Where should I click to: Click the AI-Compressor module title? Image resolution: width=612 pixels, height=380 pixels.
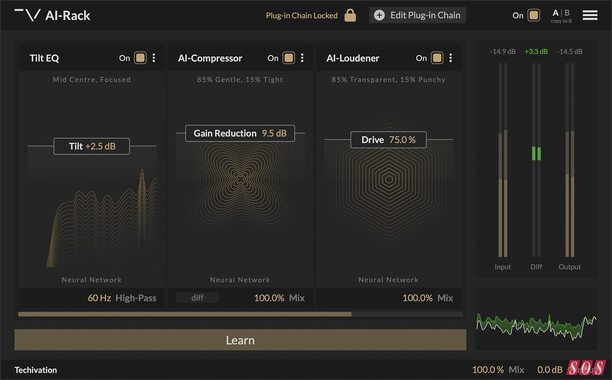point(210,58)
